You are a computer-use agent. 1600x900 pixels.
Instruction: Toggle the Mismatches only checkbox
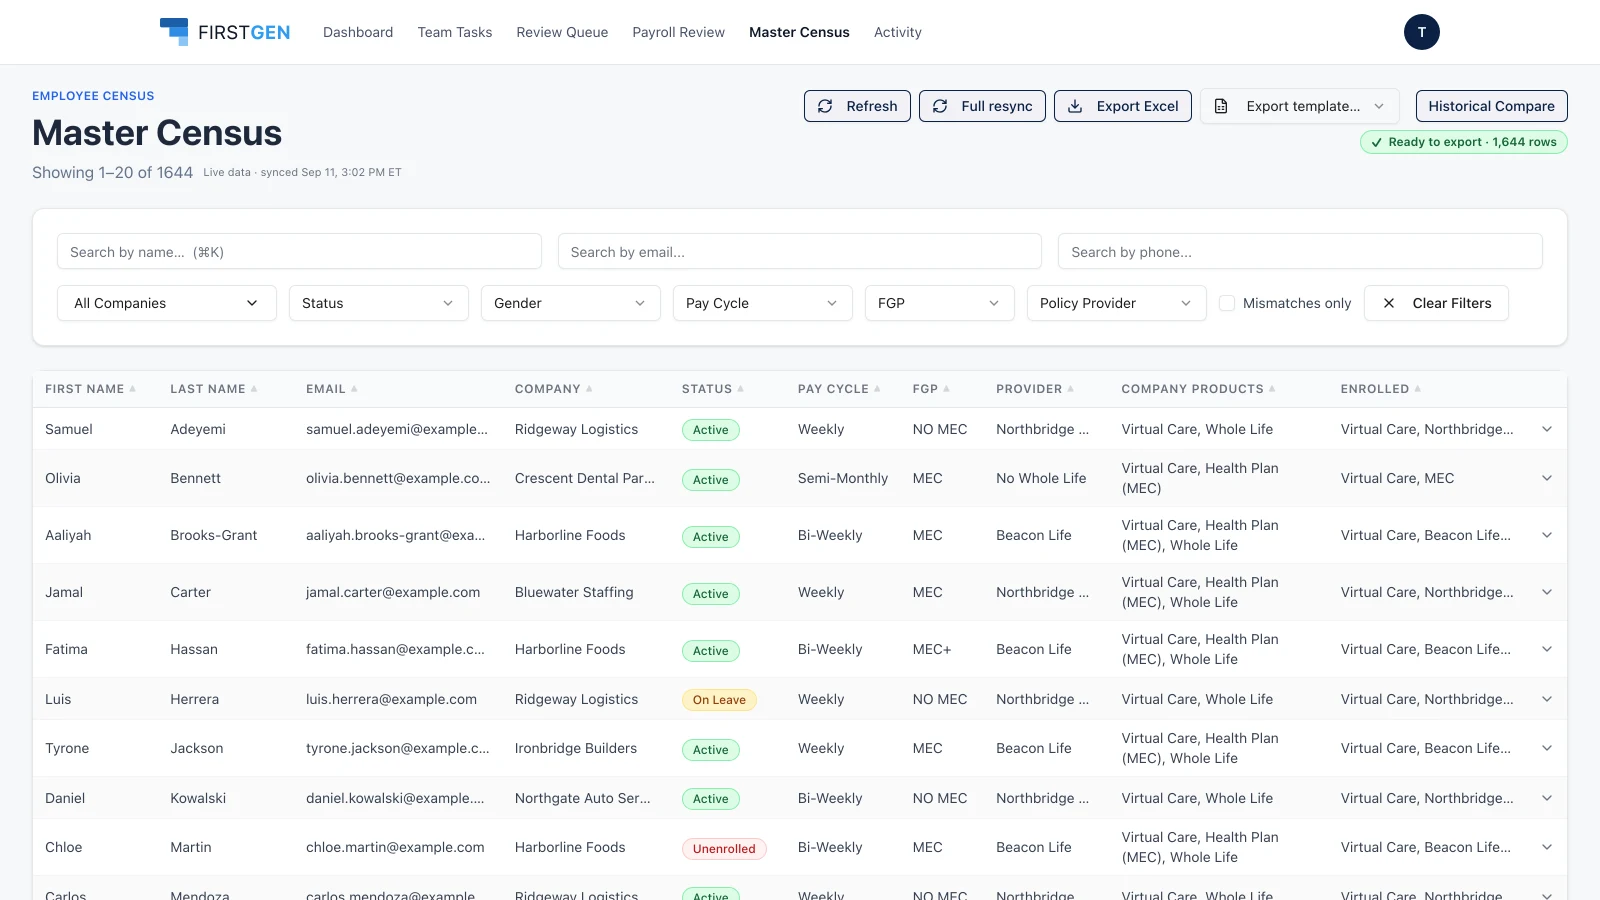pyautogui.click(x=1227, y=303)
